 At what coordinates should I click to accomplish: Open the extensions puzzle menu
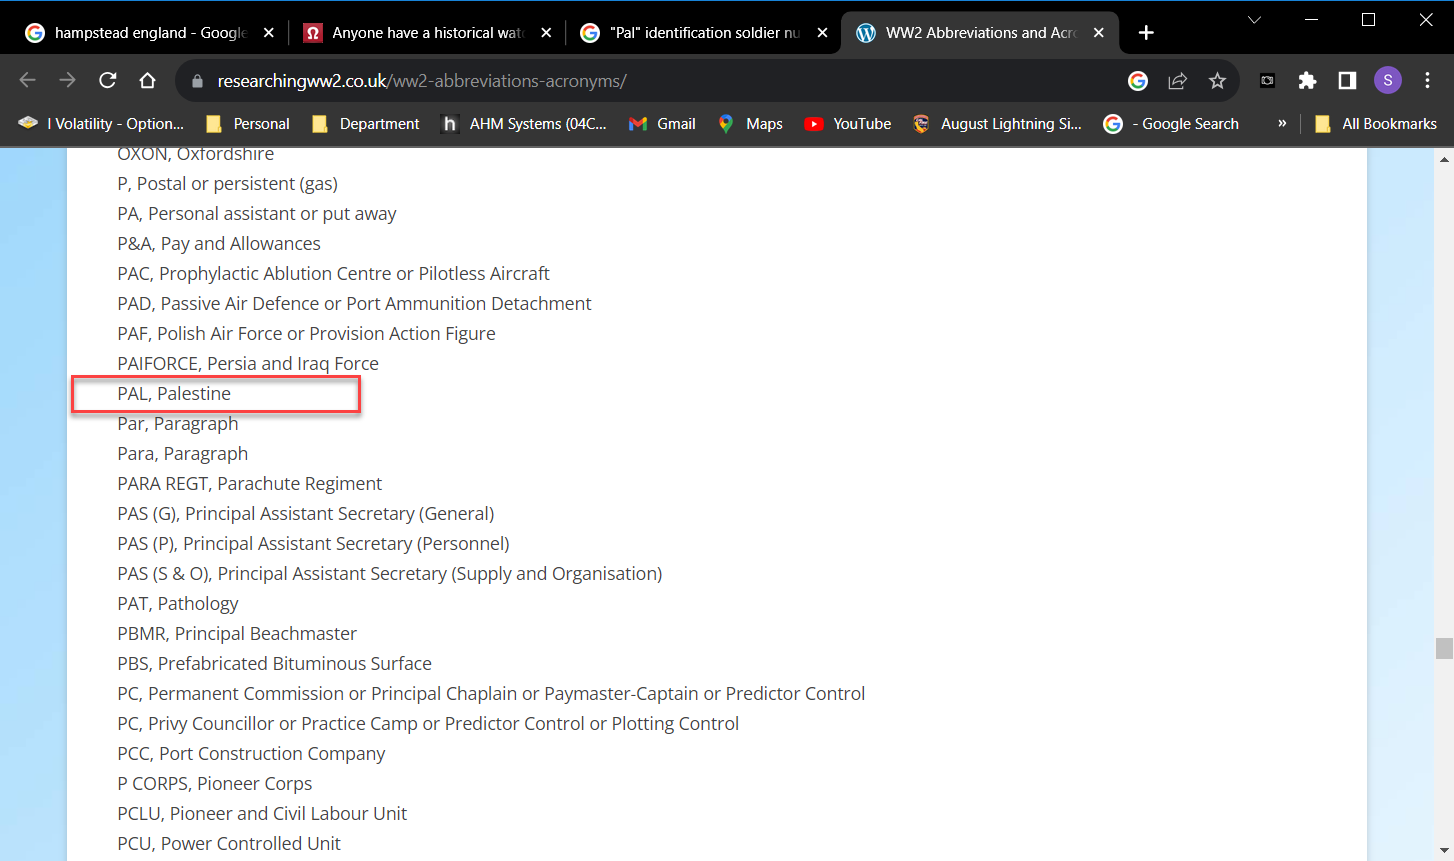click(1307, 81)
